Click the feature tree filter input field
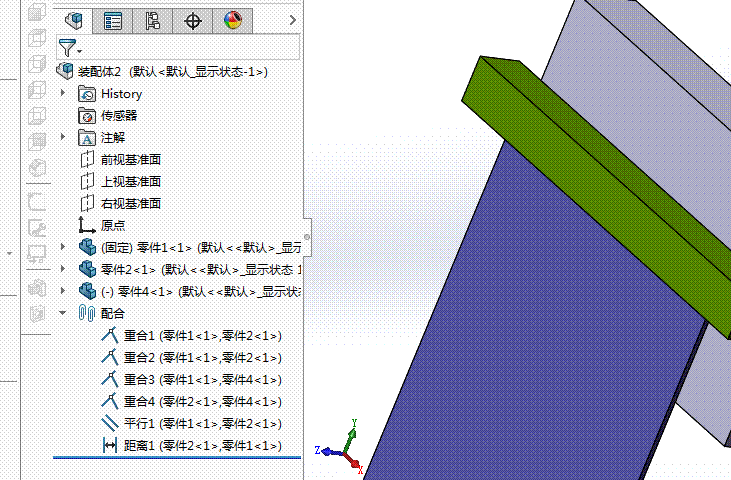 tap(190, 47)
